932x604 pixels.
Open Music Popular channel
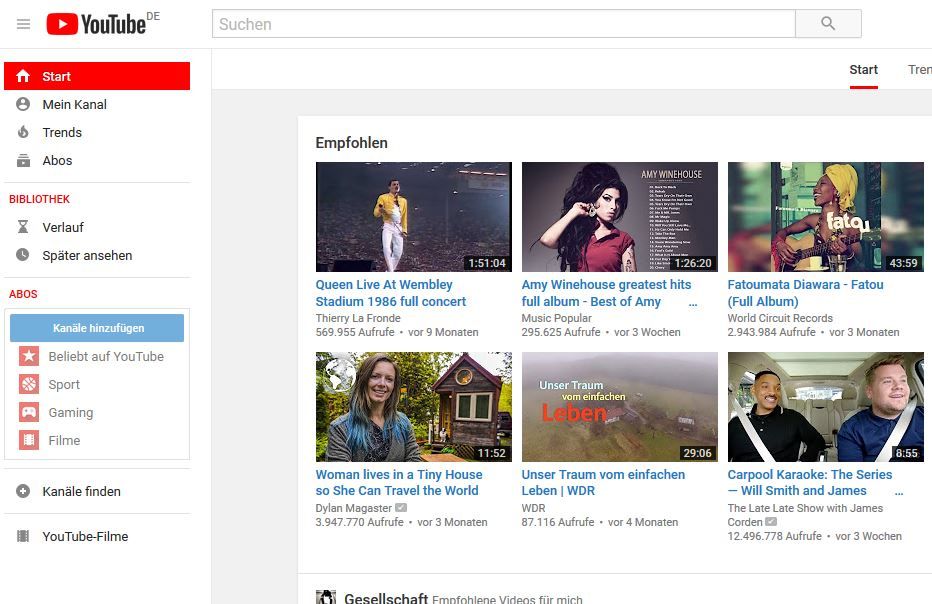pos(556,318)
